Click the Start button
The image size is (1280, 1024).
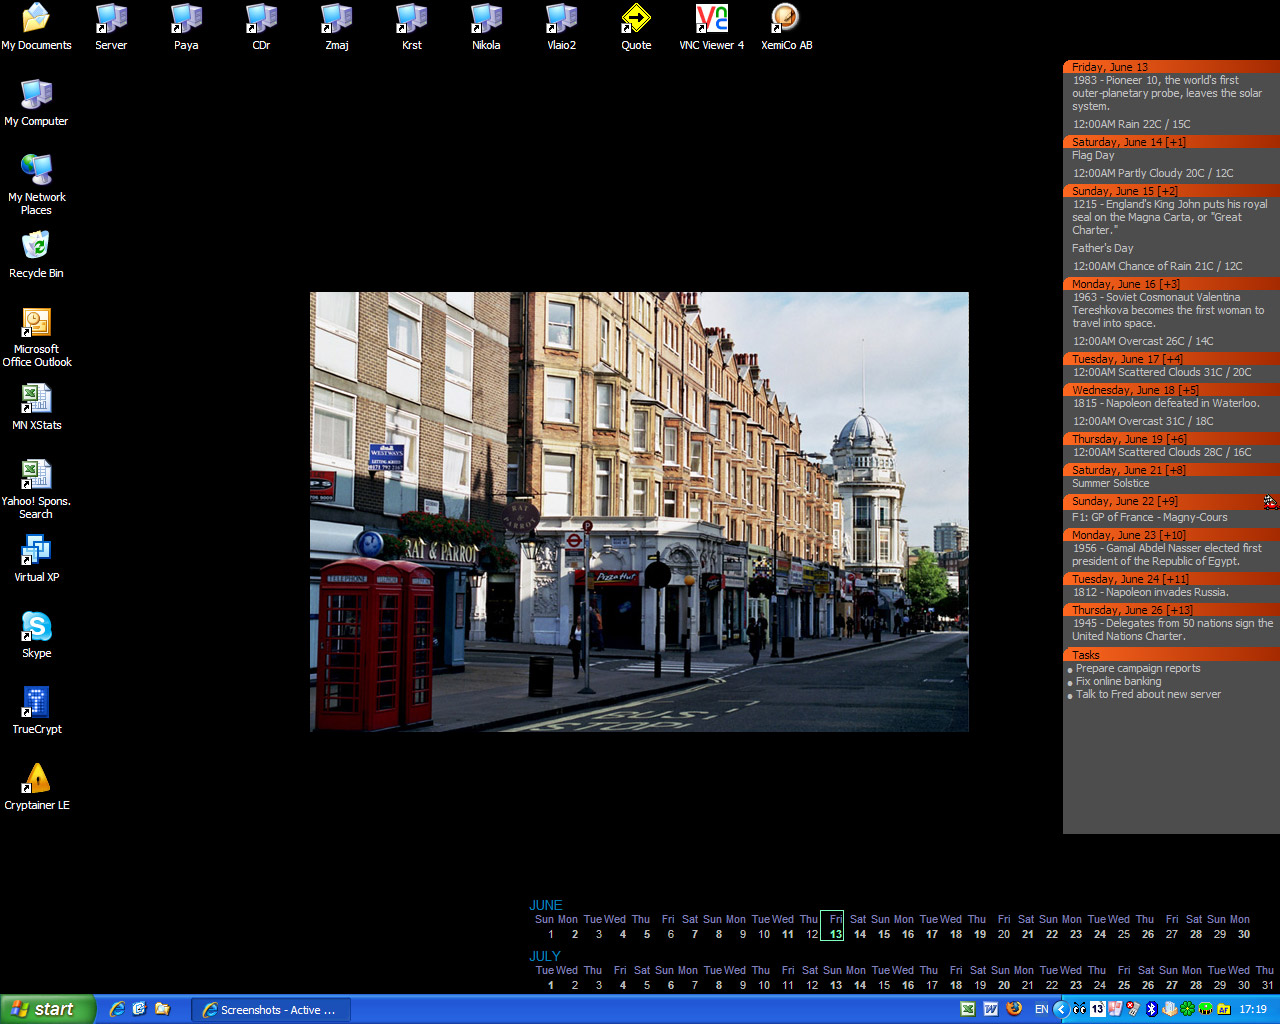(47, 1009)
